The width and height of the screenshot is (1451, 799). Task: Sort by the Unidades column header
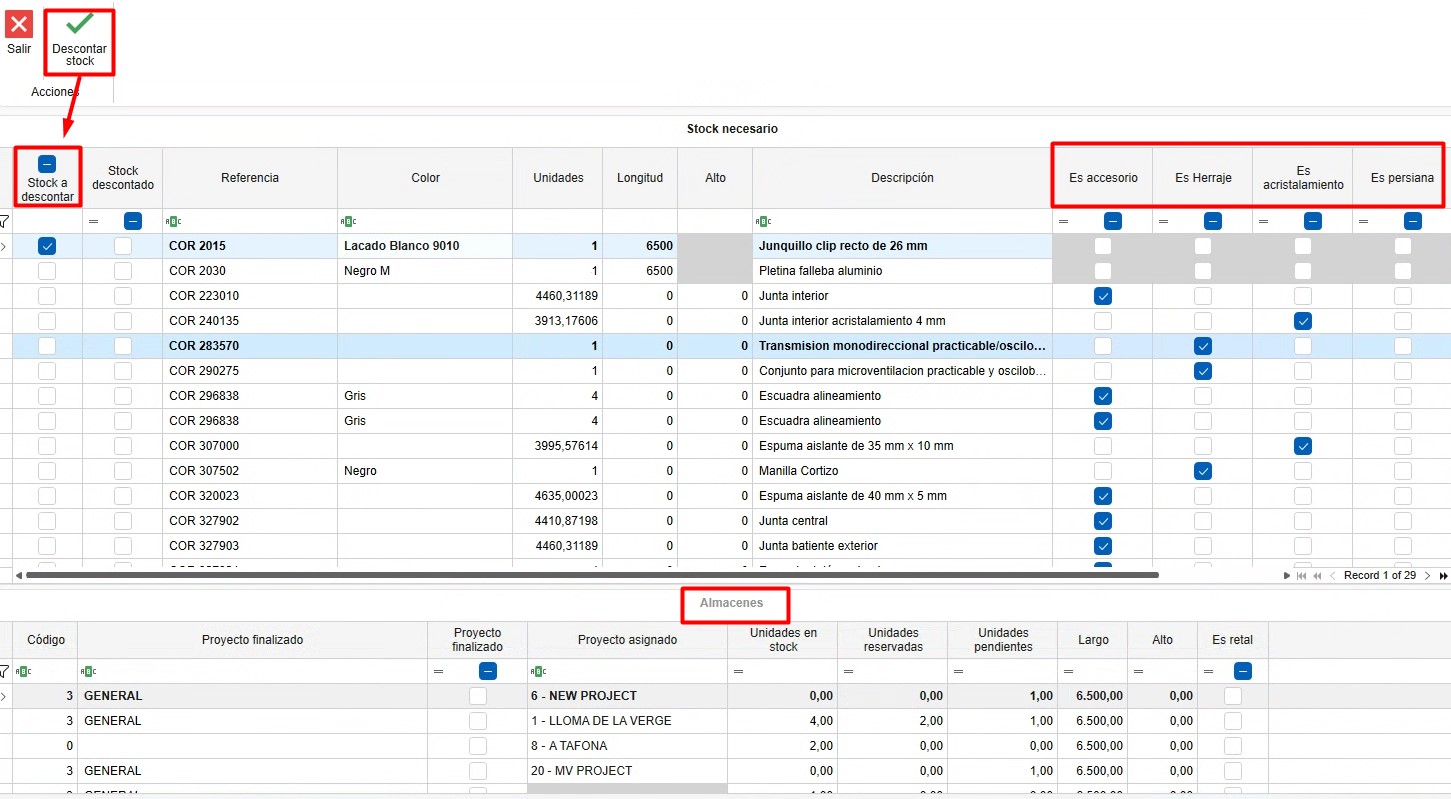[558, 178]
